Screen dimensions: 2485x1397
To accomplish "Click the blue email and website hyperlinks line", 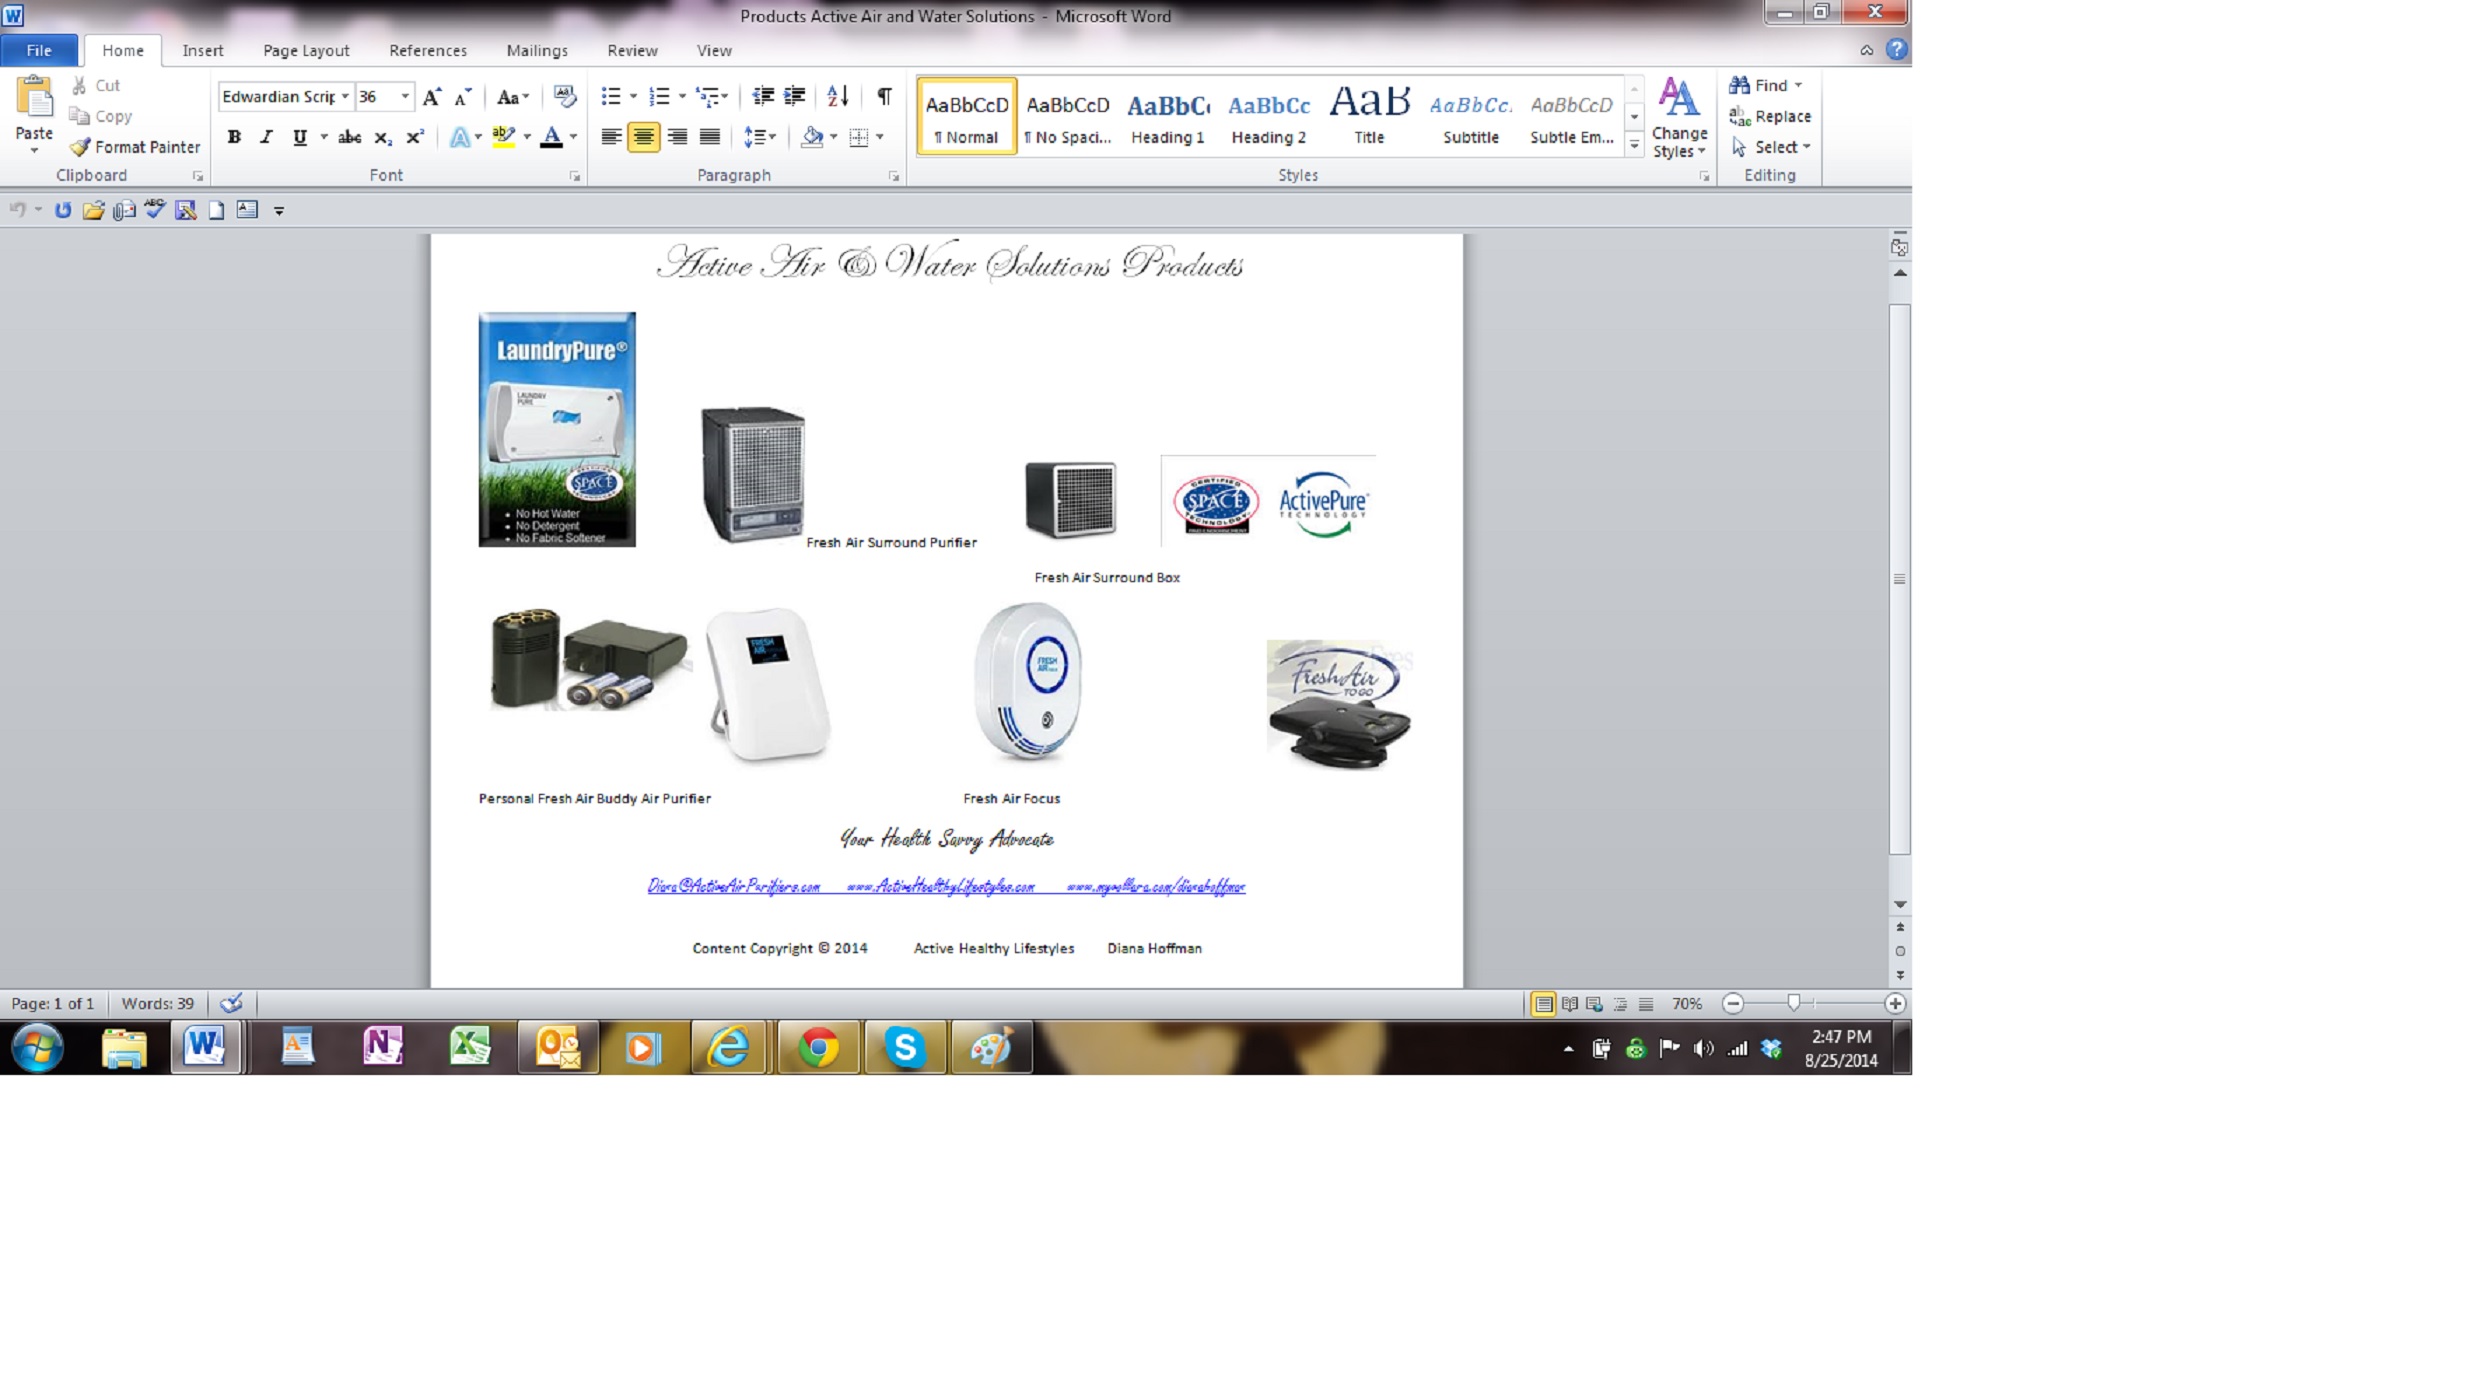I will (x=946, y=886).
